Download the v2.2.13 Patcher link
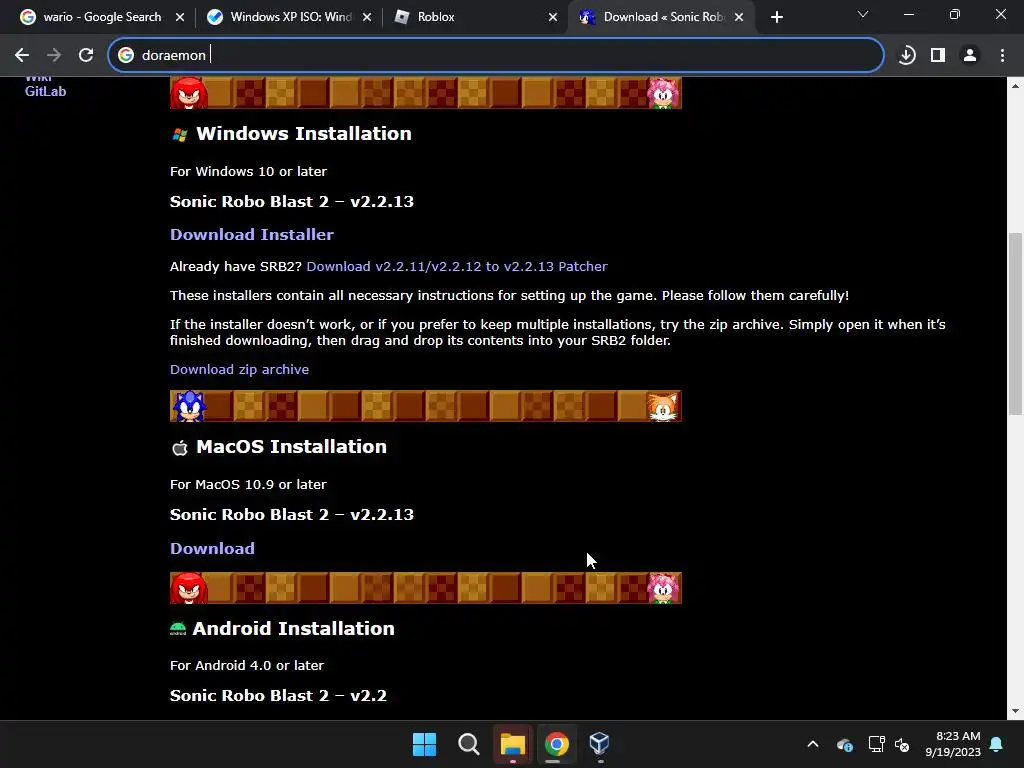This screenshot has width=1024, height=768. click(457, 266)
